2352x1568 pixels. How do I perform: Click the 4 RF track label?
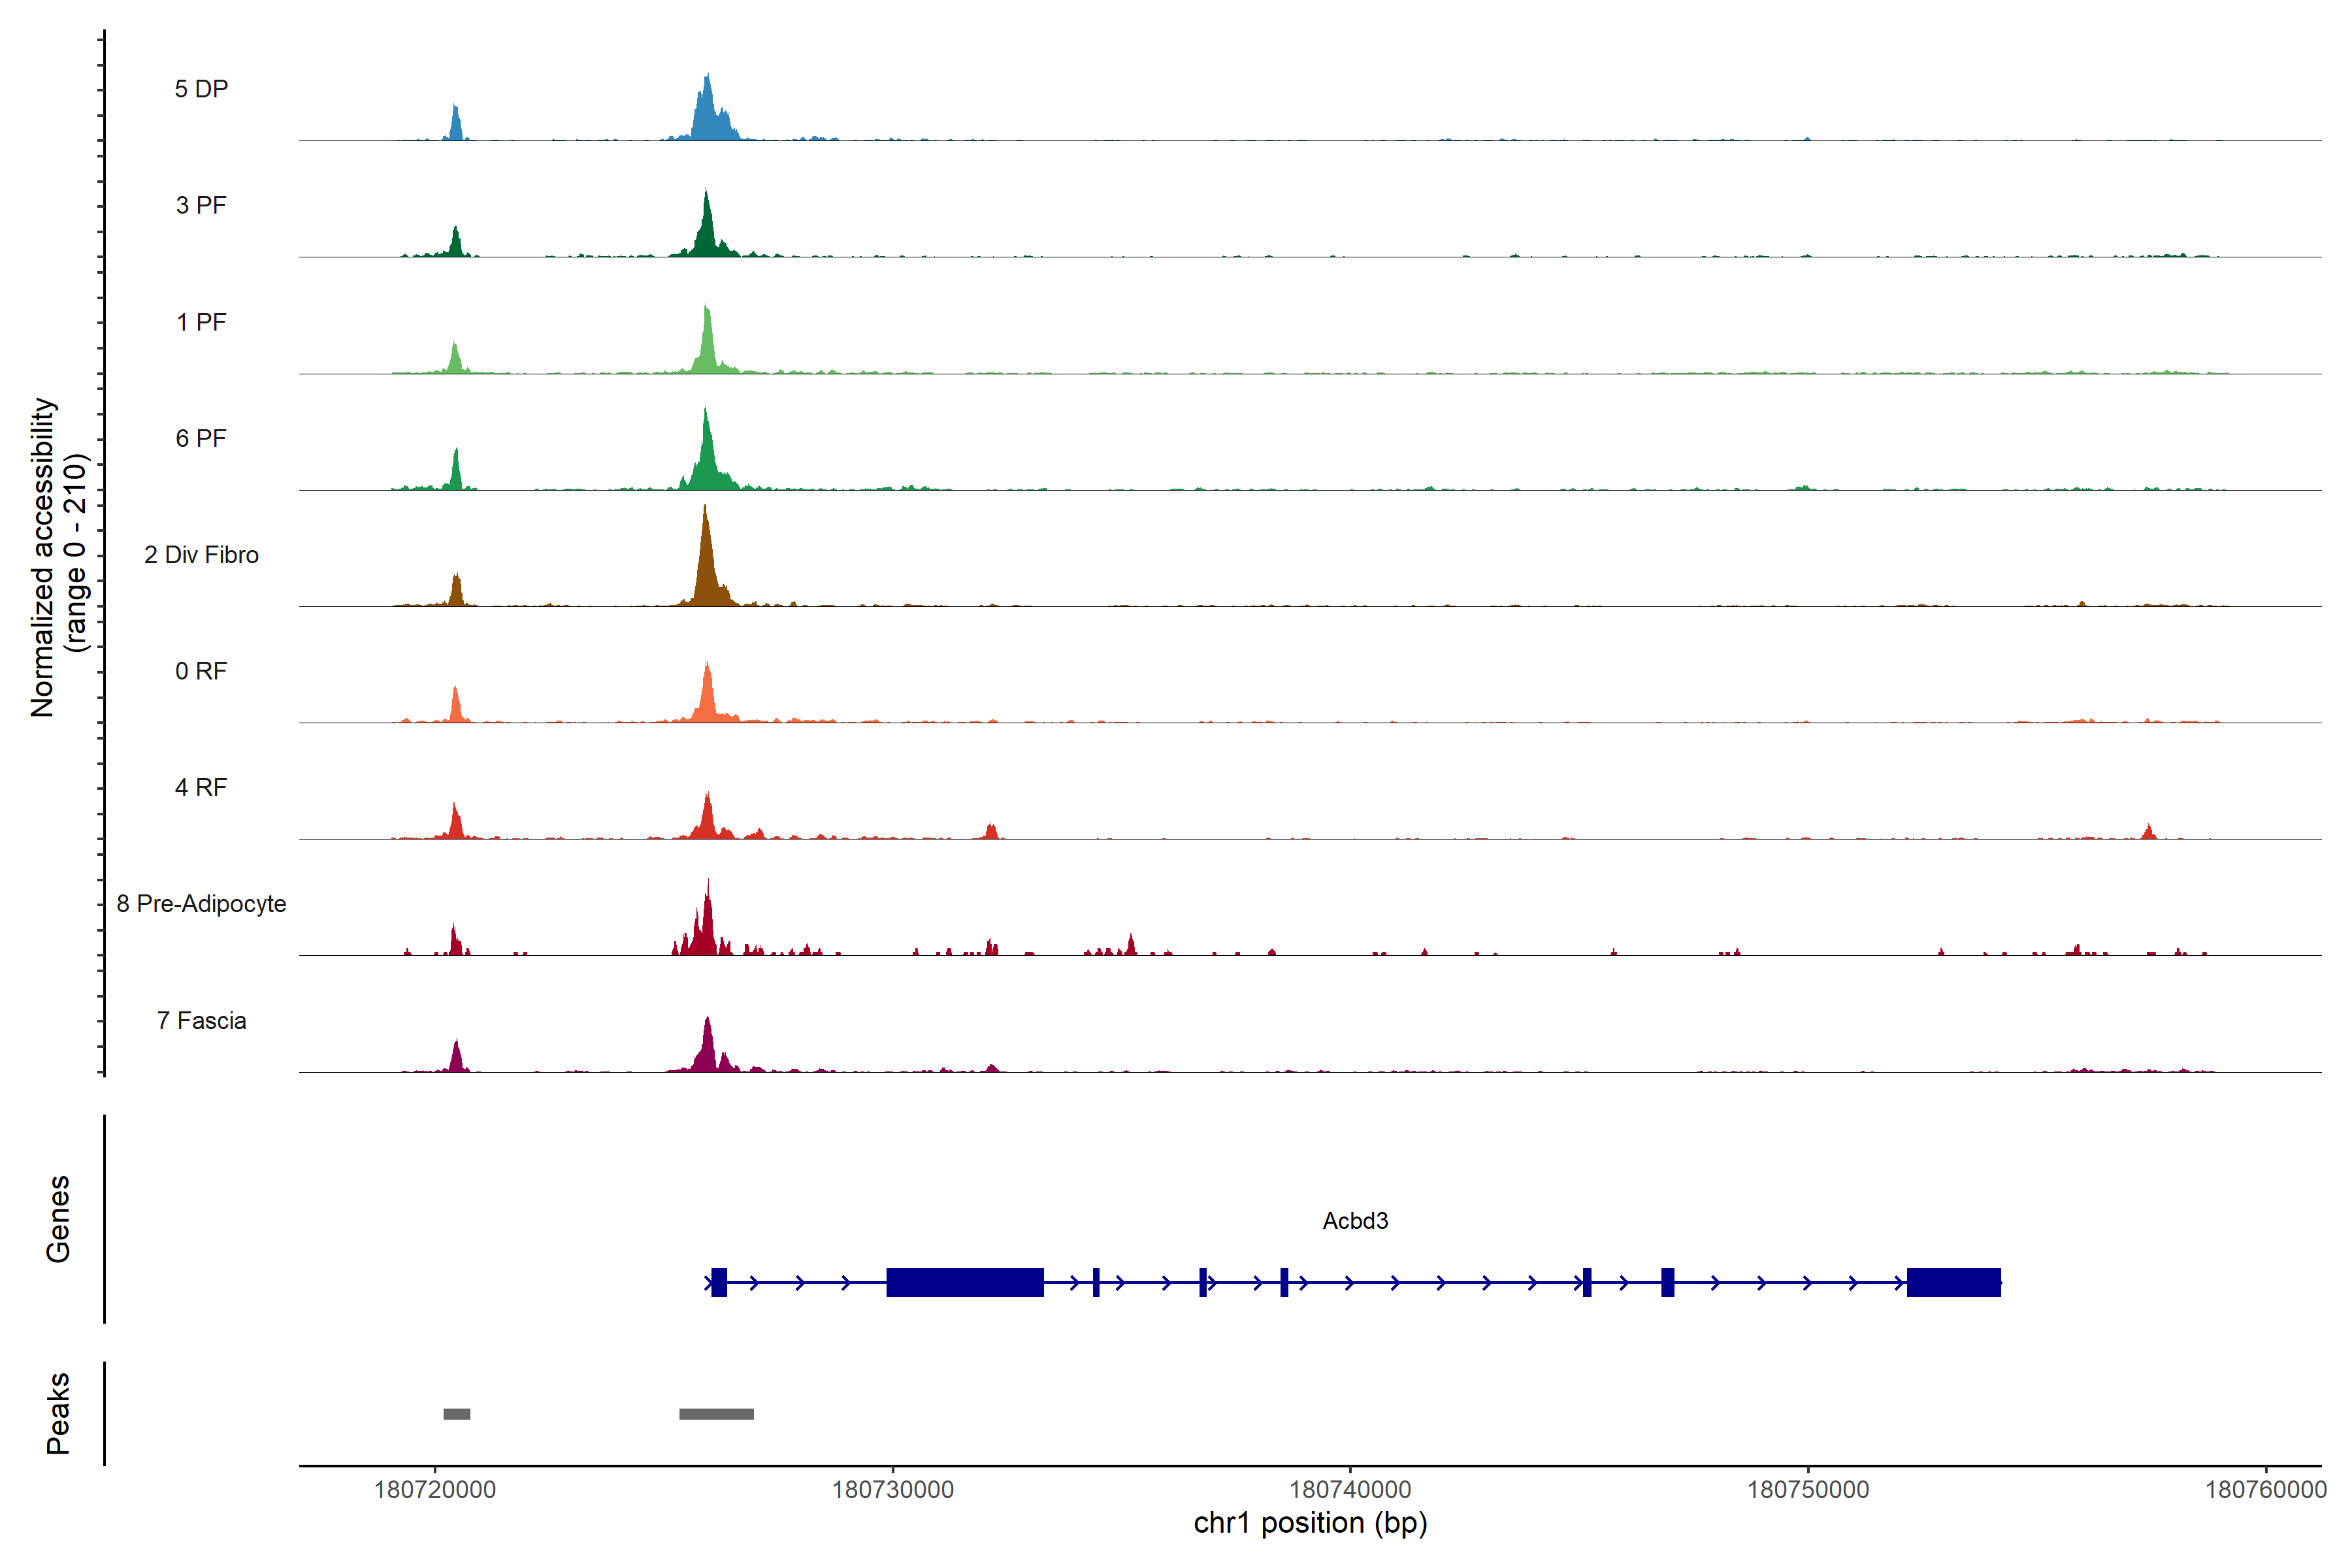tap(201, 787)
